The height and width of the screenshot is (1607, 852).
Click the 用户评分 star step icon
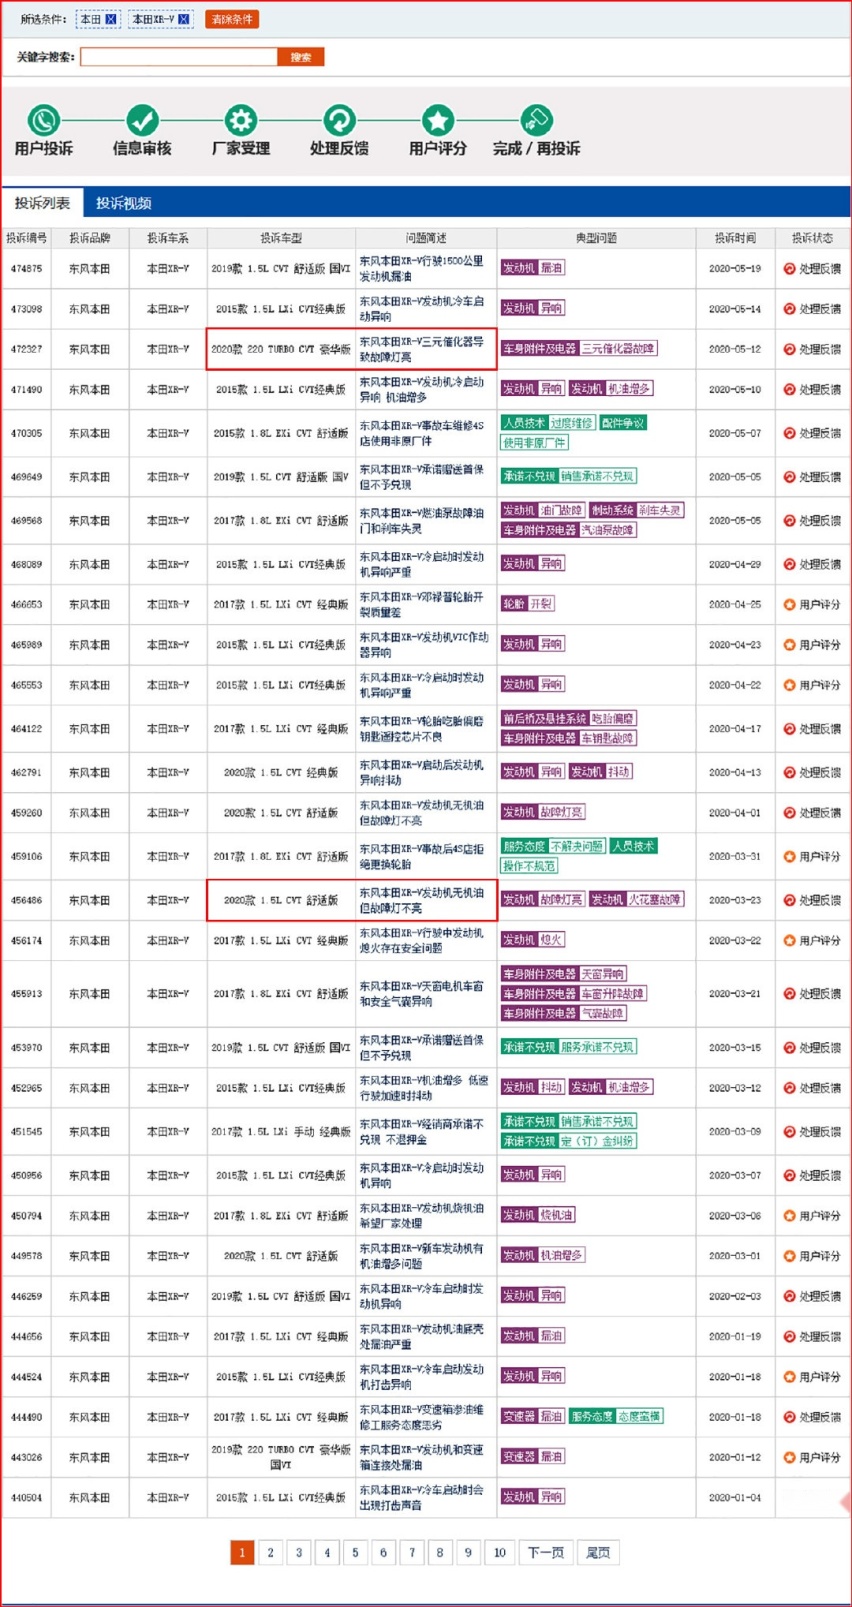pos(437,121)
